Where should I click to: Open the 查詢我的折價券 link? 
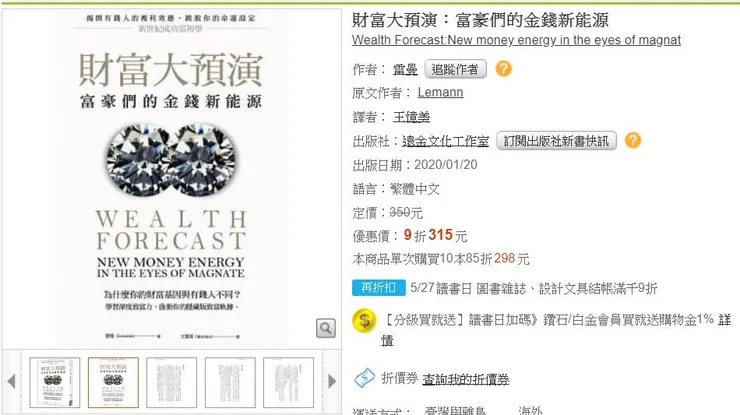(x=465, y=379)
